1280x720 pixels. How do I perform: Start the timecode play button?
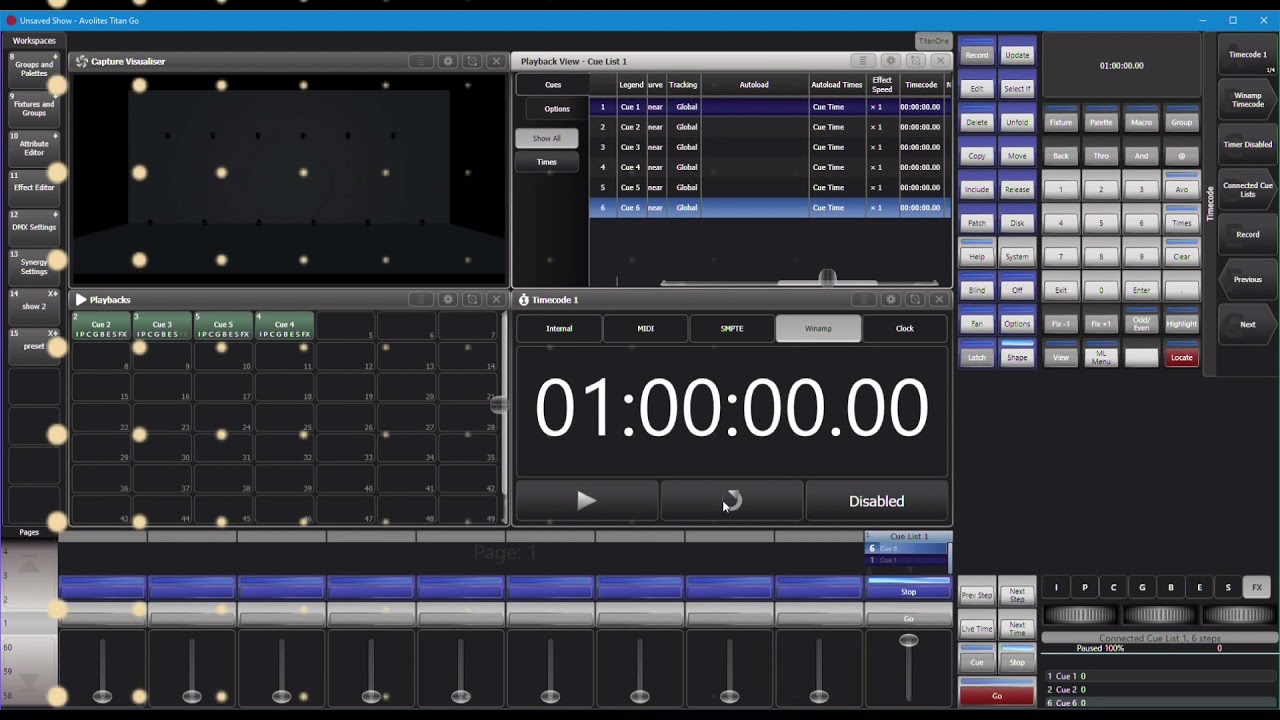click(587, 501)
